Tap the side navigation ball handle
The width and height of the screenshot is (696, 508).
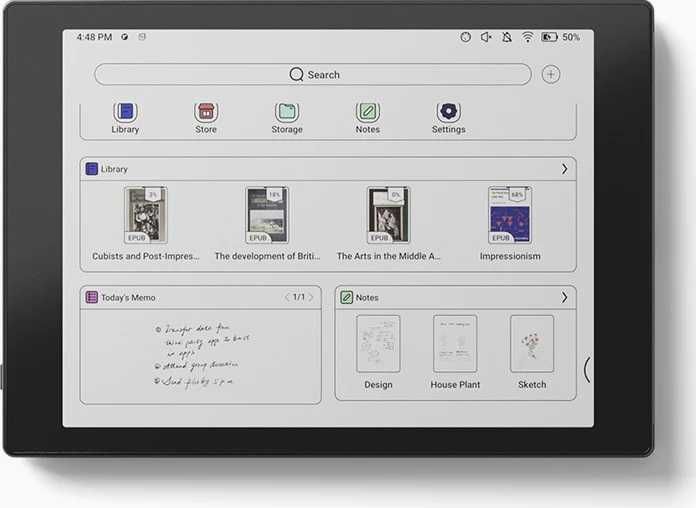point(587,369)
